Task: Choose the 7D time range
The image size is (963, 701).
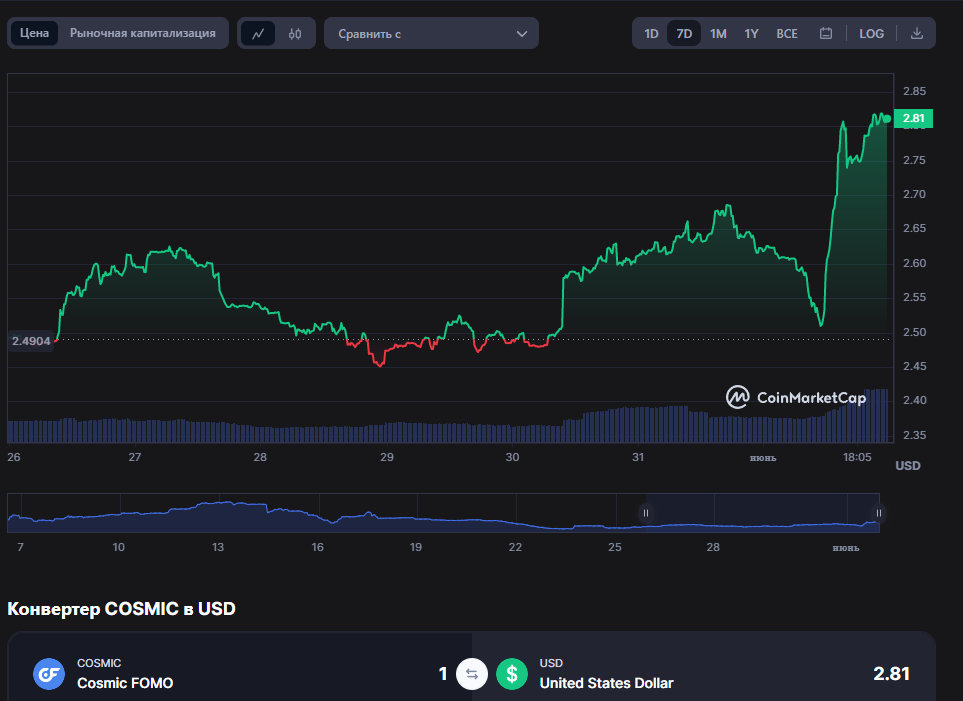Action: (x=684, y=34)
